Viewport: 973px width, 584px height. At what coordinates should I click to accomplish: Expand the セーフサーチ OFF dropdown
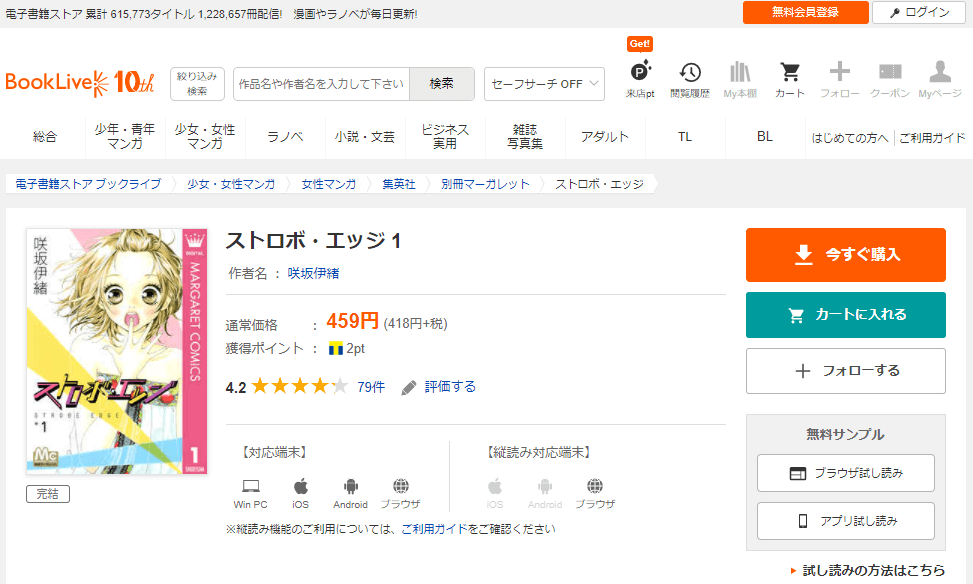544,84
